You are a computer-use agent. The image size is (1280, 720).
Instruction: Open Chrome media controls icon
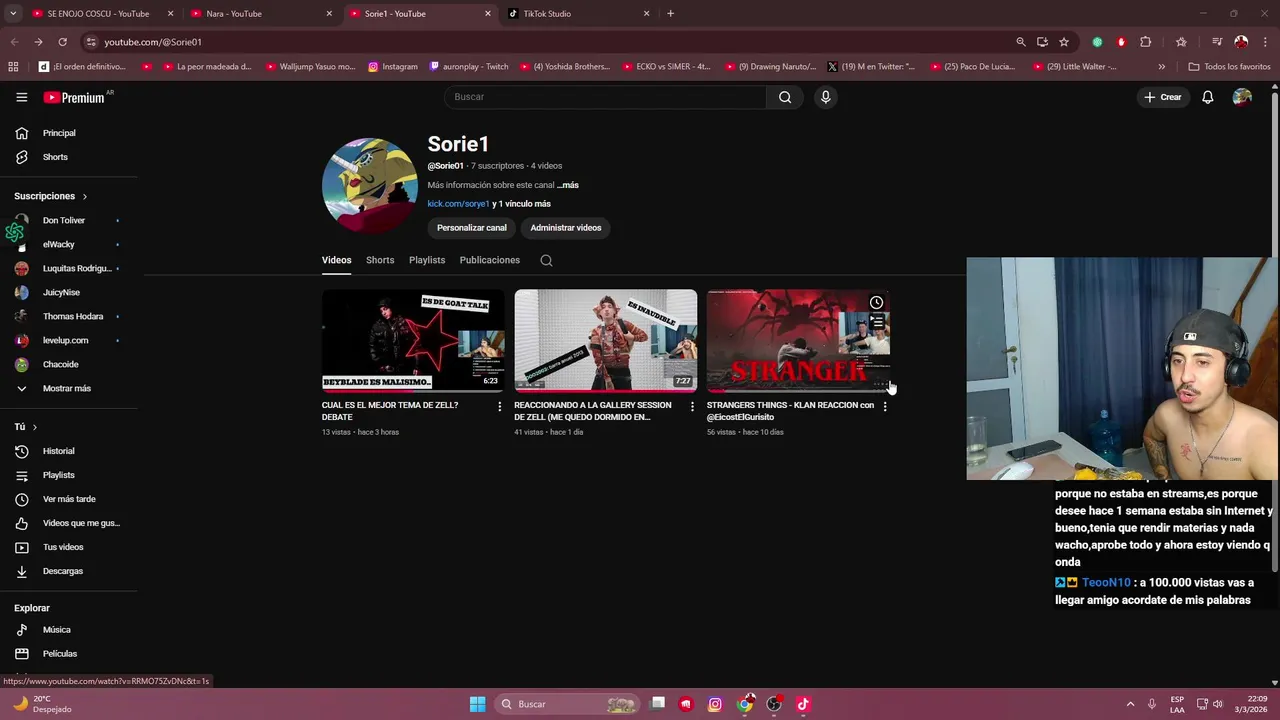pos(1217,42)
